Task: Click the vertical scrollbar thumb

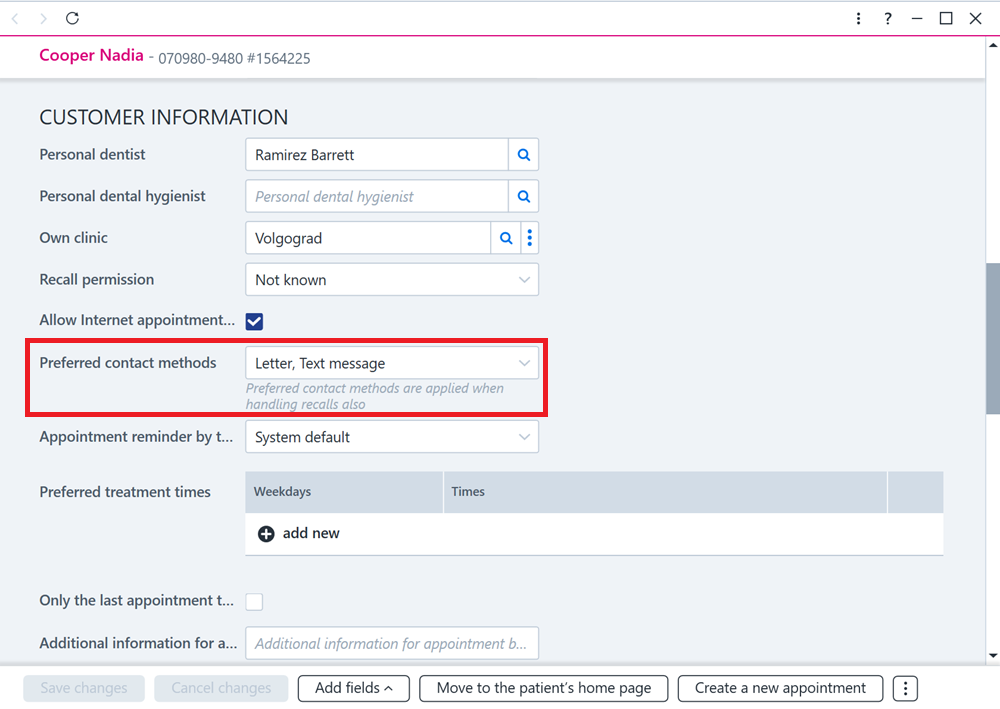Action: [x=993, y=339]
